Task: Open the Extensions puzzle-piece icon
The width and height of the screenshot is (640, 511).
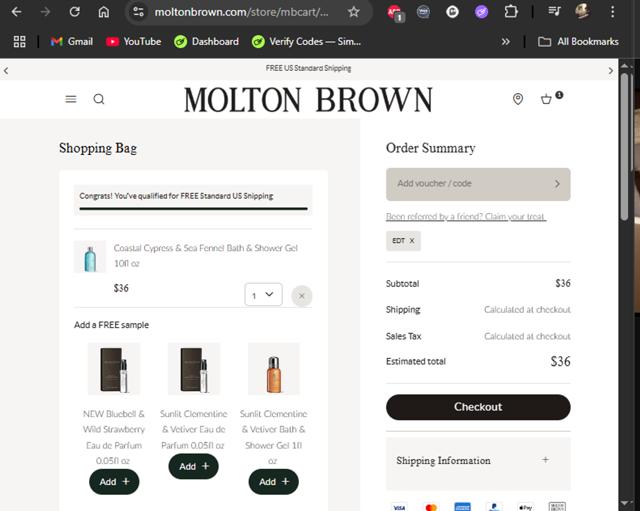Action: [511, 12]
